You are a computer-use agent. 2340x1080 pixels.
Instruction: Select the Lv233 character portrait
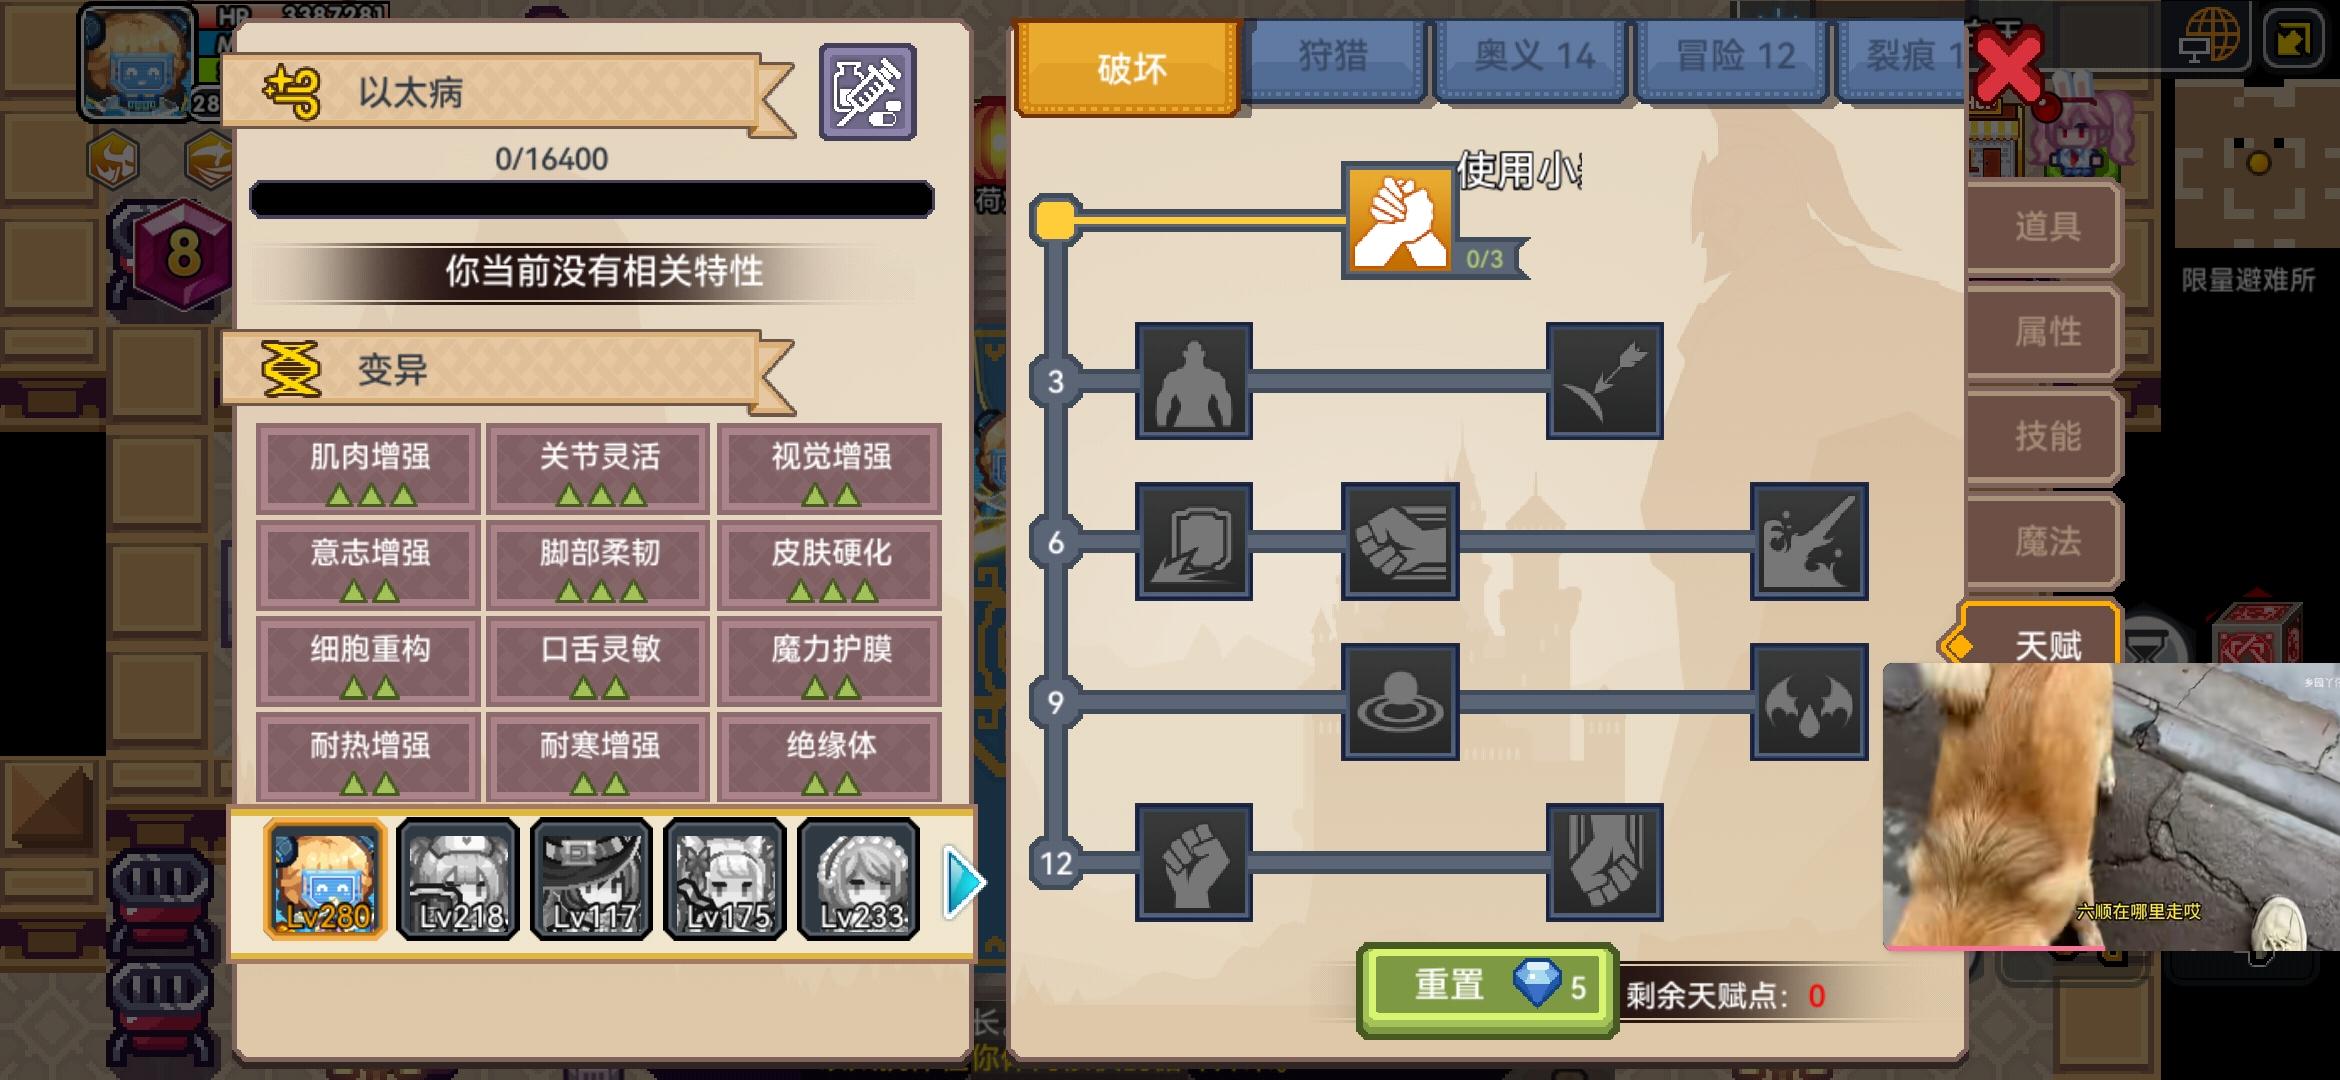coord(859,880)
